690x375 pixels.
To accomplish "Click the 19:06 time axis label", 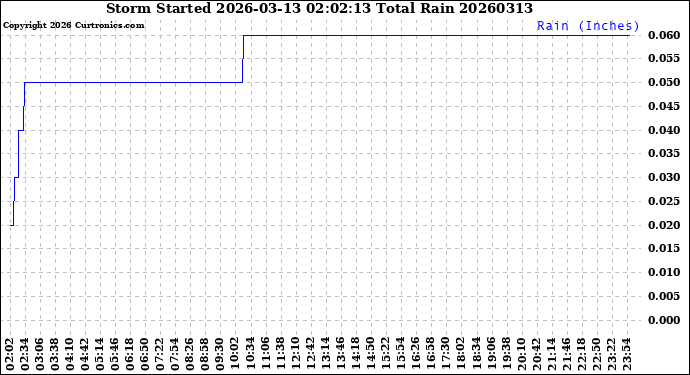I will [491, 354].
